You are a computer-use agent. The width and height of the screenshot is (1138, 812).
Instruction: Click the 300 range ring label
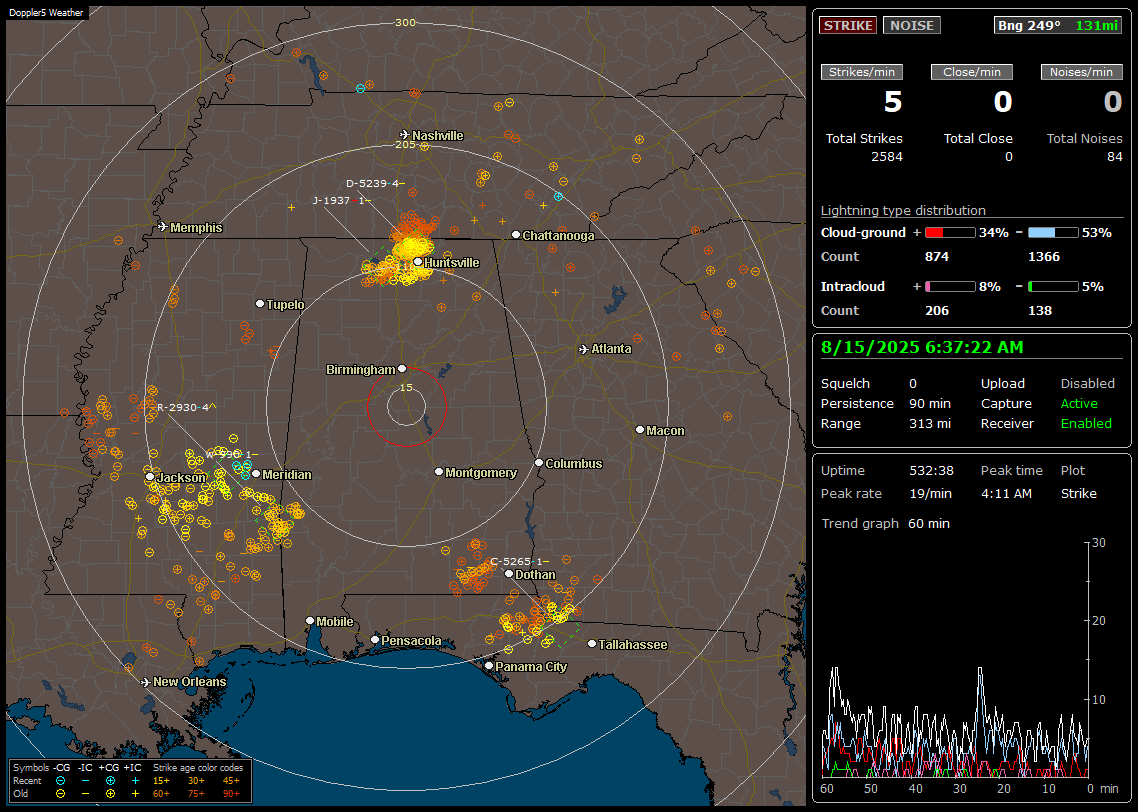pyautogui.click(x=405, y=22)
